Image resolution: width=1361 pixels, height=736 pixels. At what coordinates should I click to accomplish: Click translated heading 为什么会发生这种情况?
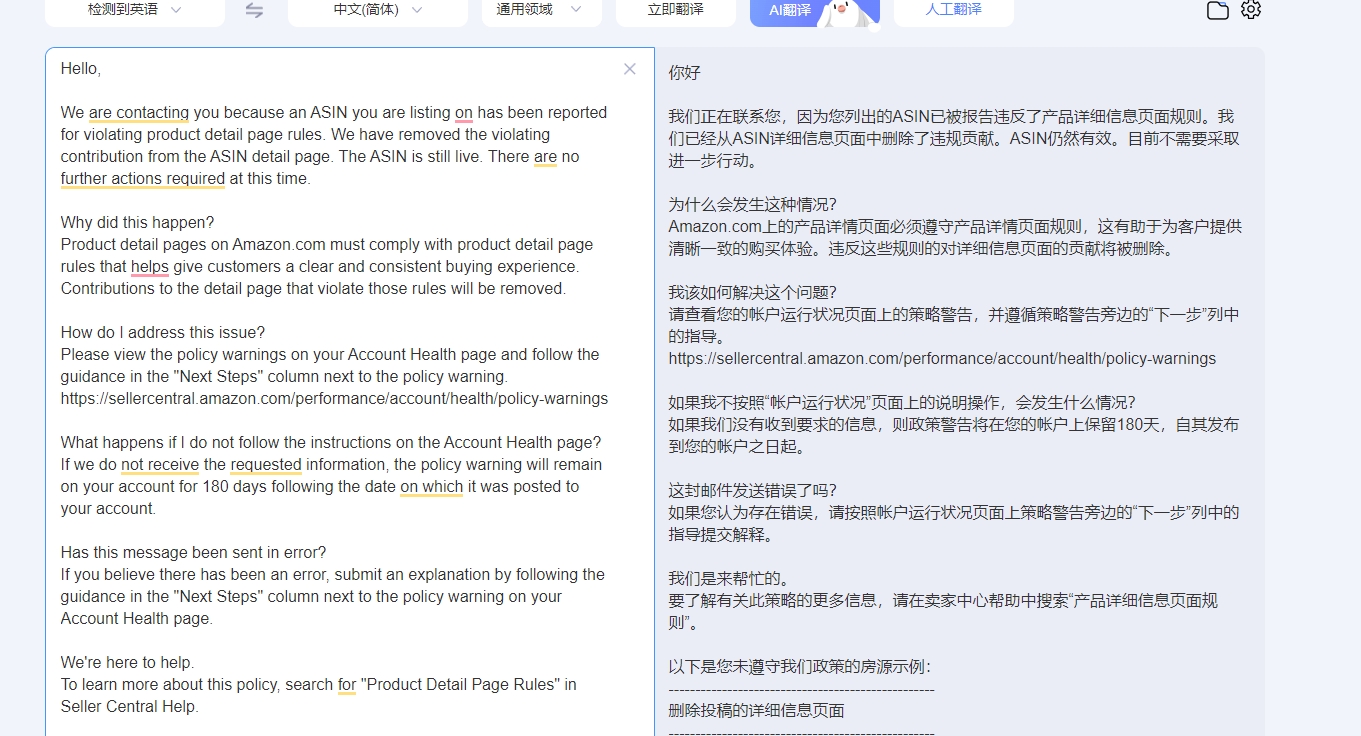coord(752,205)
